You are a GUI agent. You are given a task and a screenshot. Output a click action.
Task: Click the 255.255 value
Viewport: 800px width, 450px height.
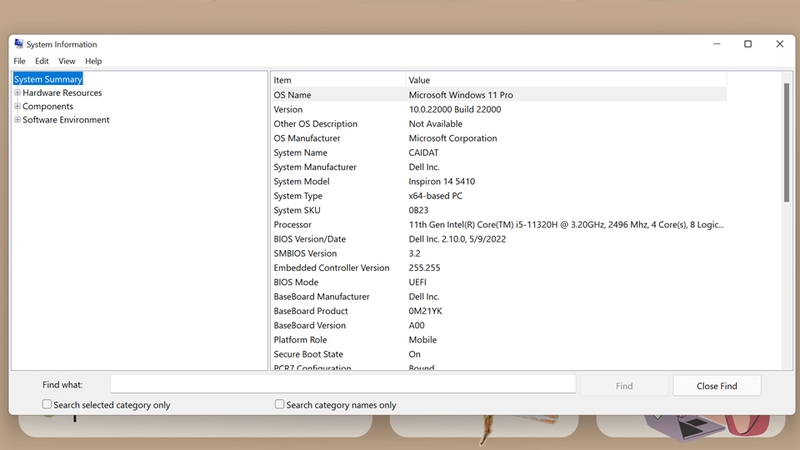[x=424, y=268]
